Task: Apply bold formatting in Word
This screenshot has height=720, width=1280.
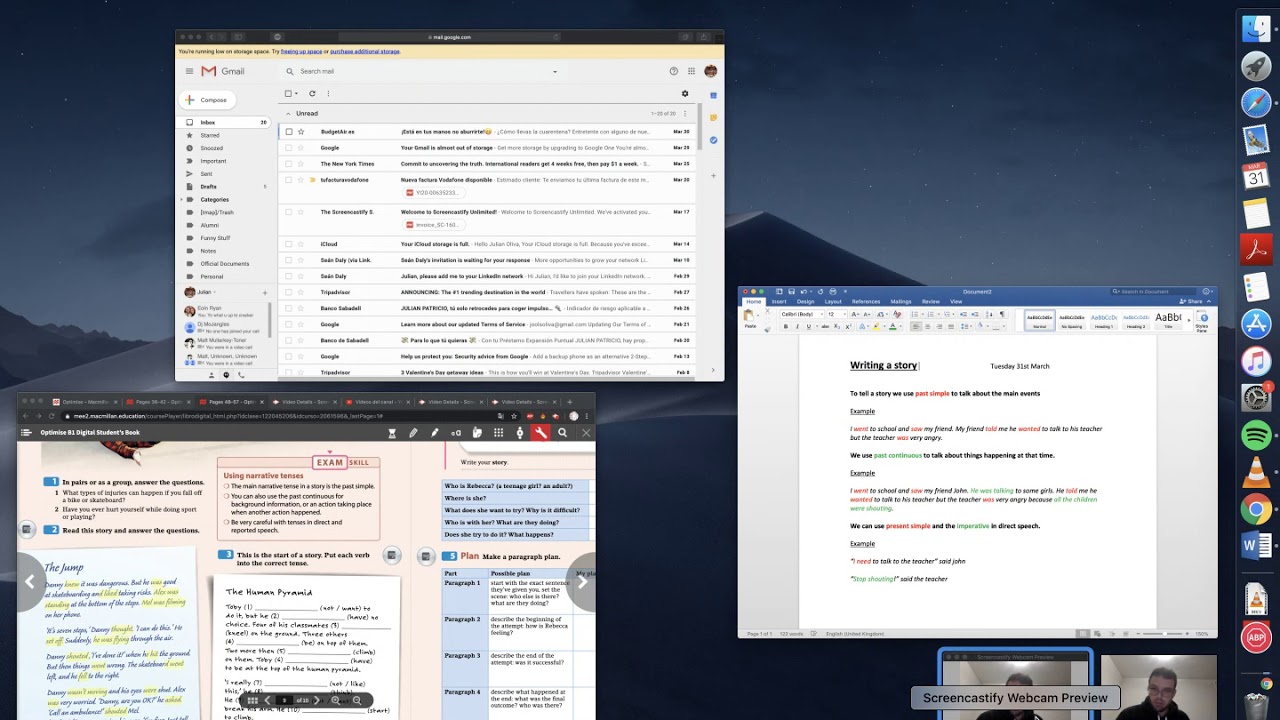Action: (x=786, y=327)
